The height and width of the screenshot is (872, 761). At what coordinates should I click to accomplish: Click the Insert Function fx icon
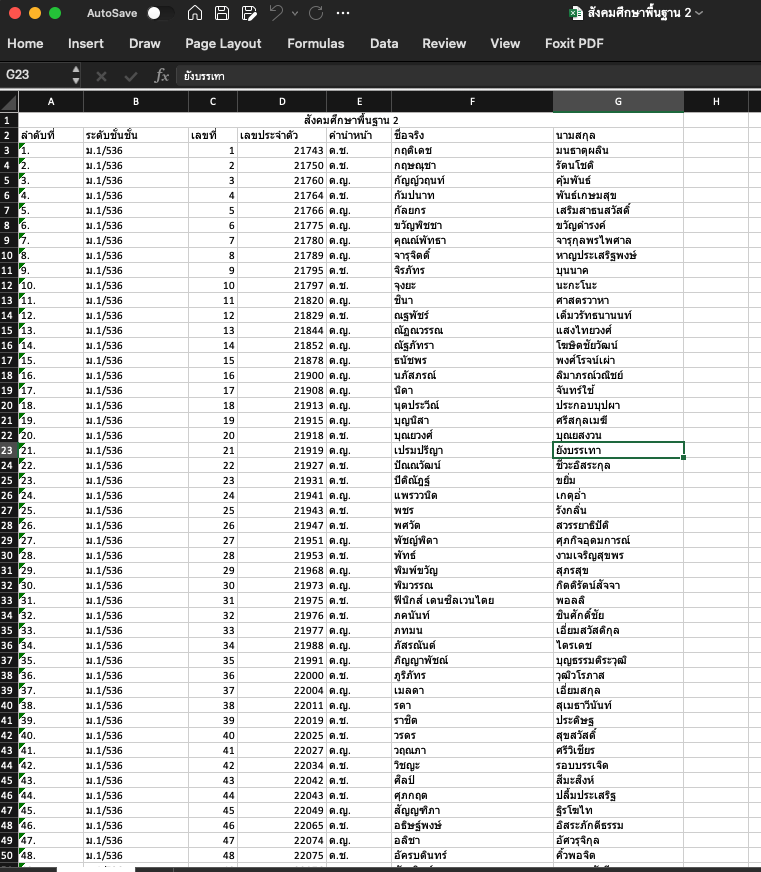(x=161, y=76)
